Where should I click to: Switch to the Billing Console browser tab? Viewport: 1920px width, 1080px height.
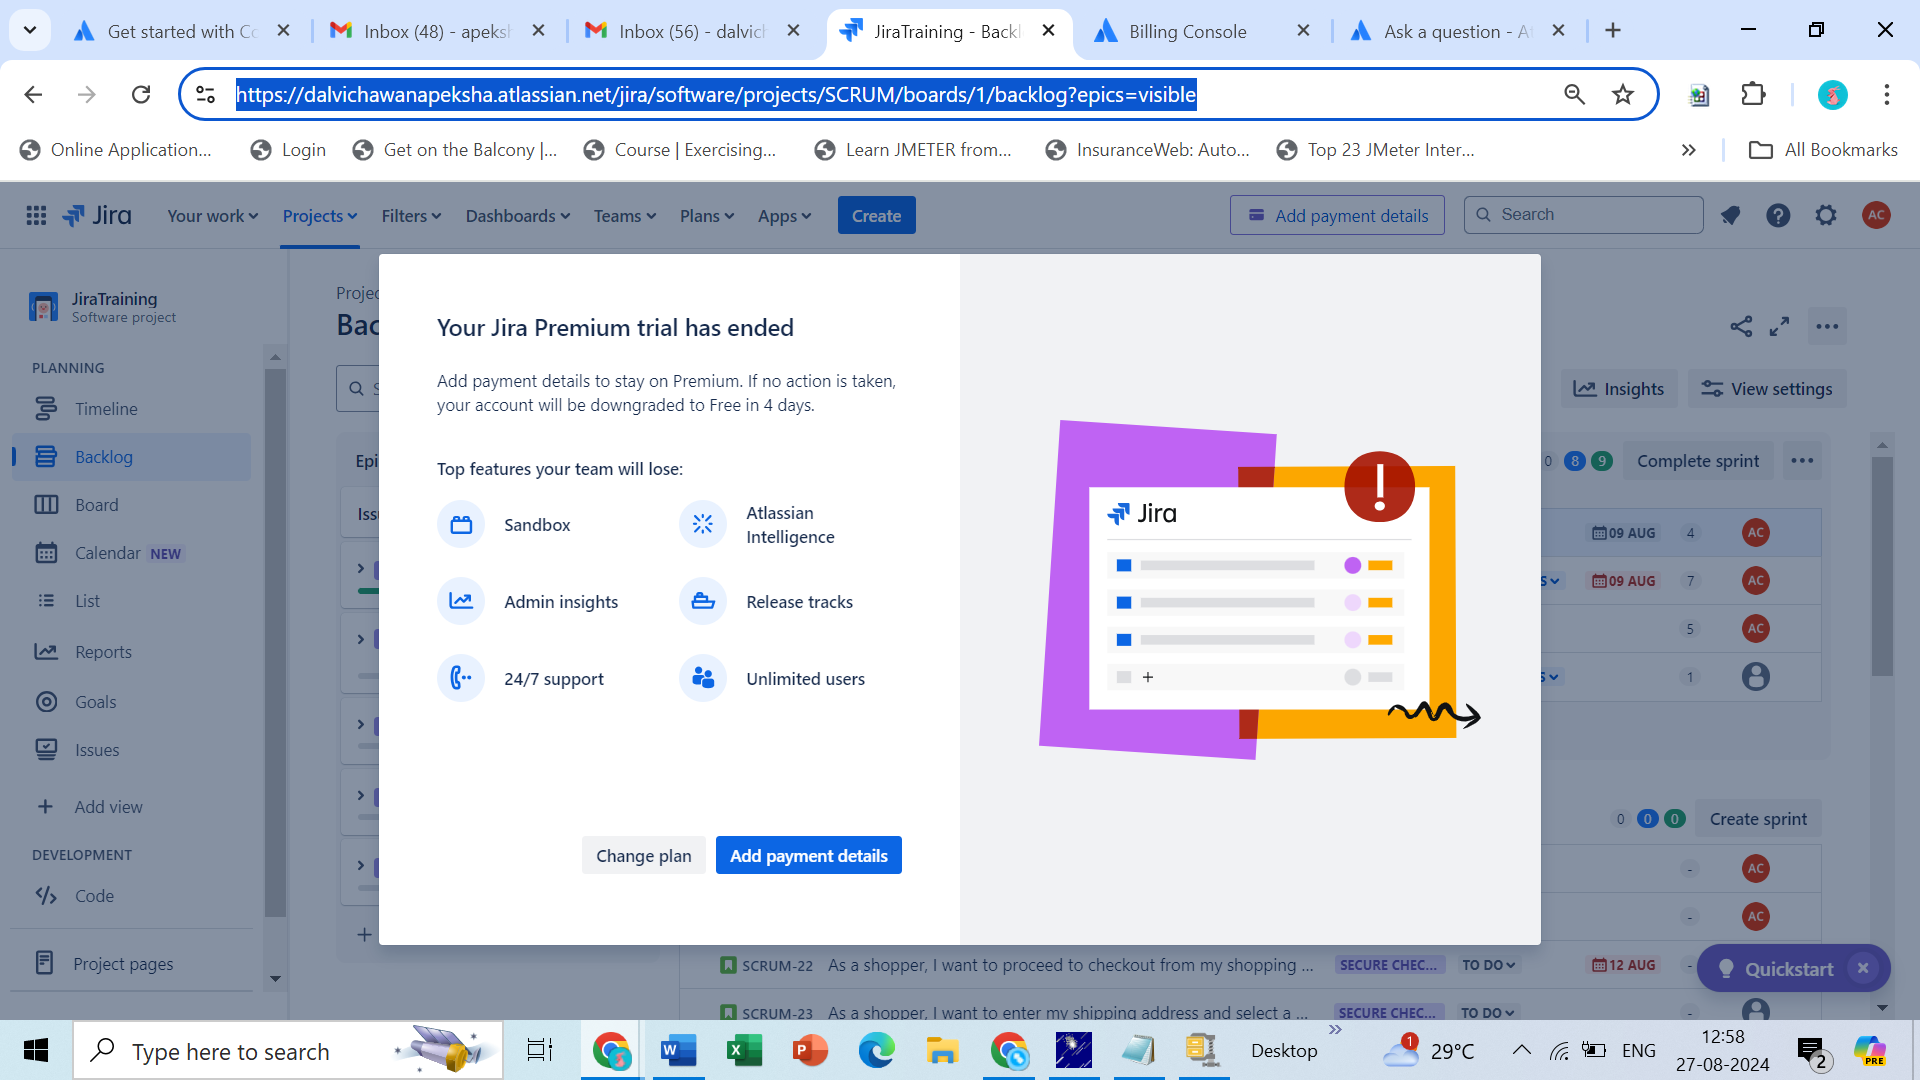pos(1187,31)
